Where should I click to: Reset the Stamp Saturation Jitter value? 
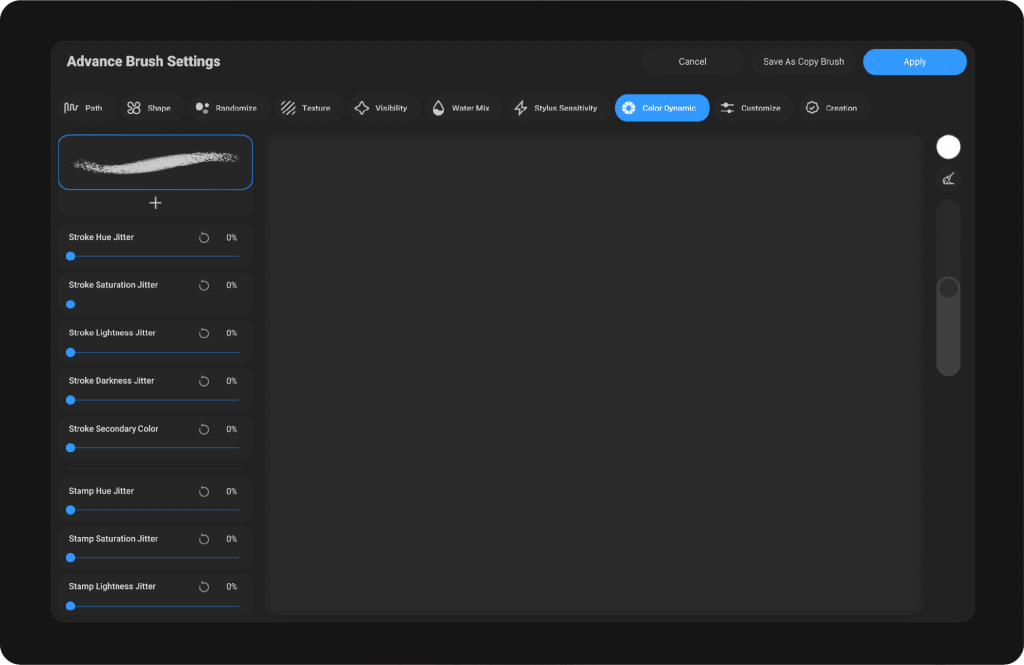[x=204, y=540]
